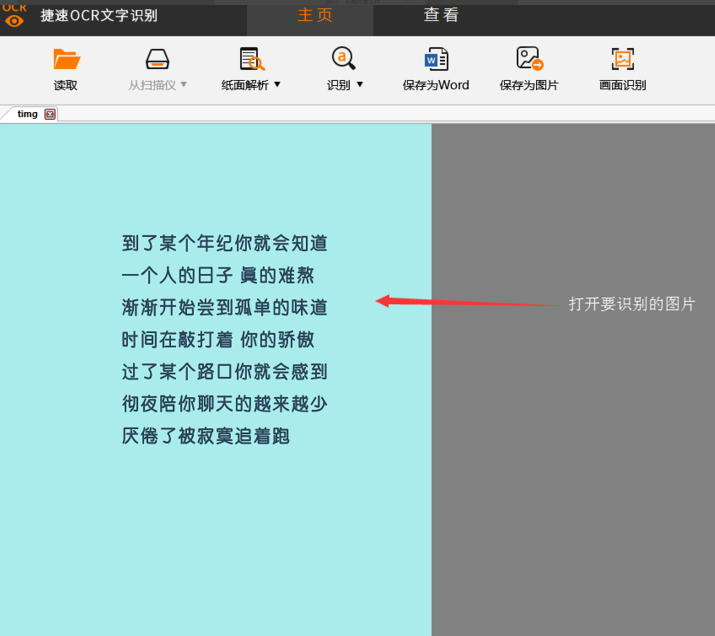Click the 画面识别 label

click(x=623, y=85)
